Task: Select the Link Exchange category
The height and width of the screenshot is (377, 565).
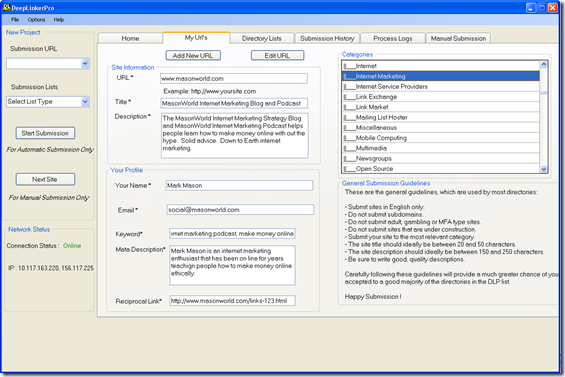Action: [x=440, y=97]
